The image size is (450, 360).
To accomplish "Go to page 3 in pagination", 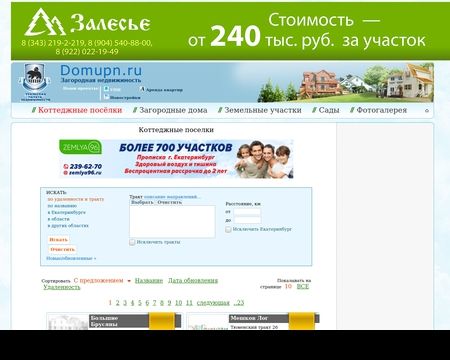I will pyautogui.click(x=125, y=303).
